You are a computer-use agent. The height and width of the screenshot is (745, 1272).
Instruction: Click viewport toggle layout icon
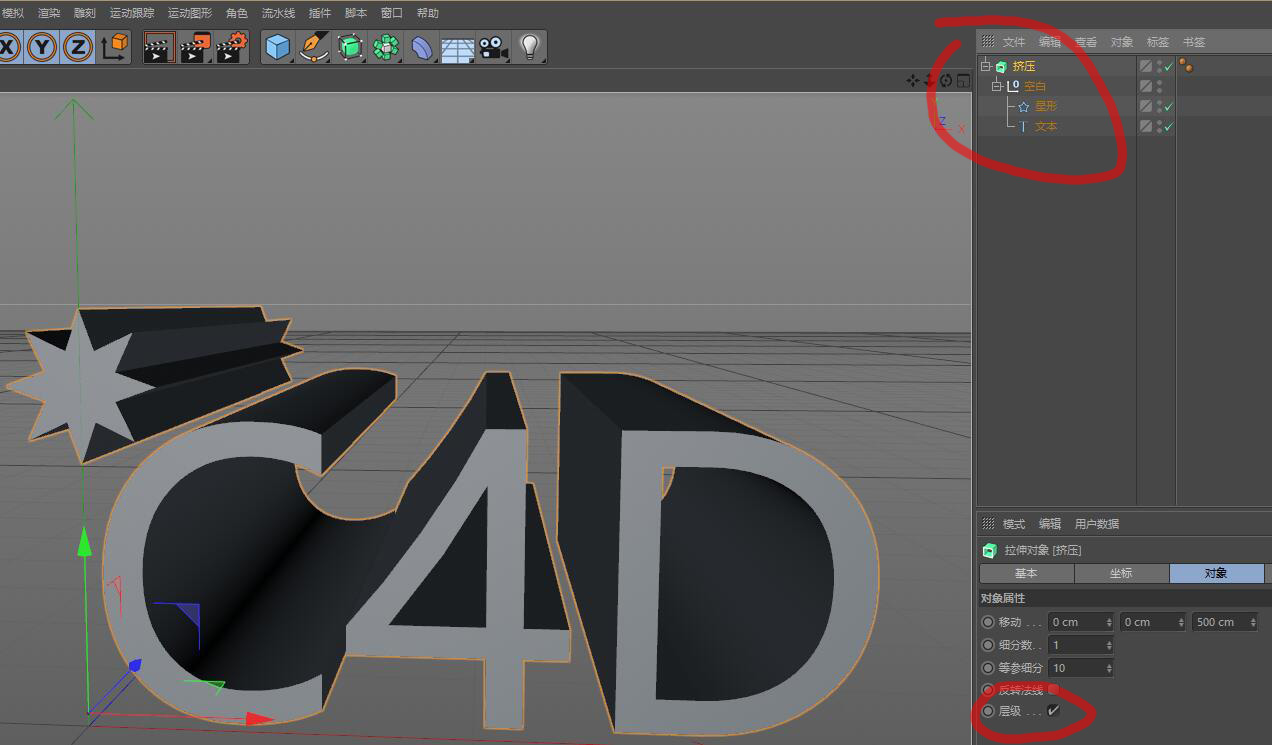pyautogui.click(x=963, y=81)
